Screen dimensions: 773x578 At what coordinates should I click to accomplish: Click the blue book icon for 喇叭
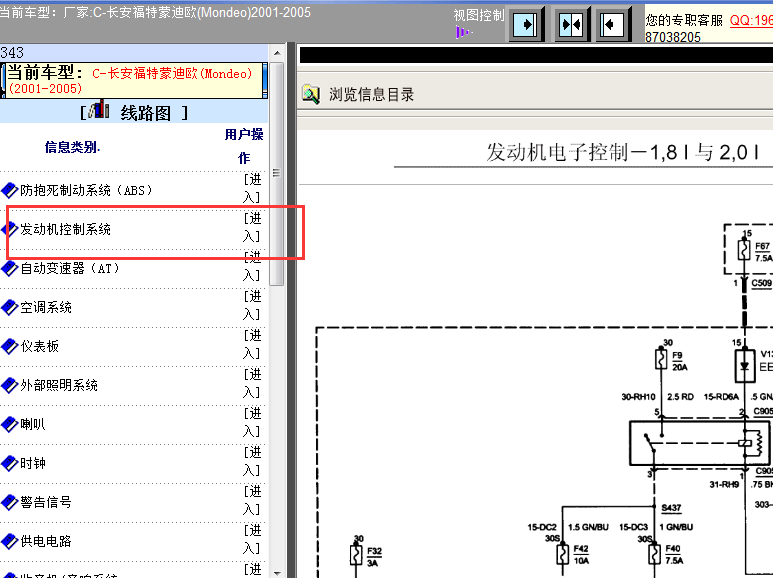(x=9, y=424)
